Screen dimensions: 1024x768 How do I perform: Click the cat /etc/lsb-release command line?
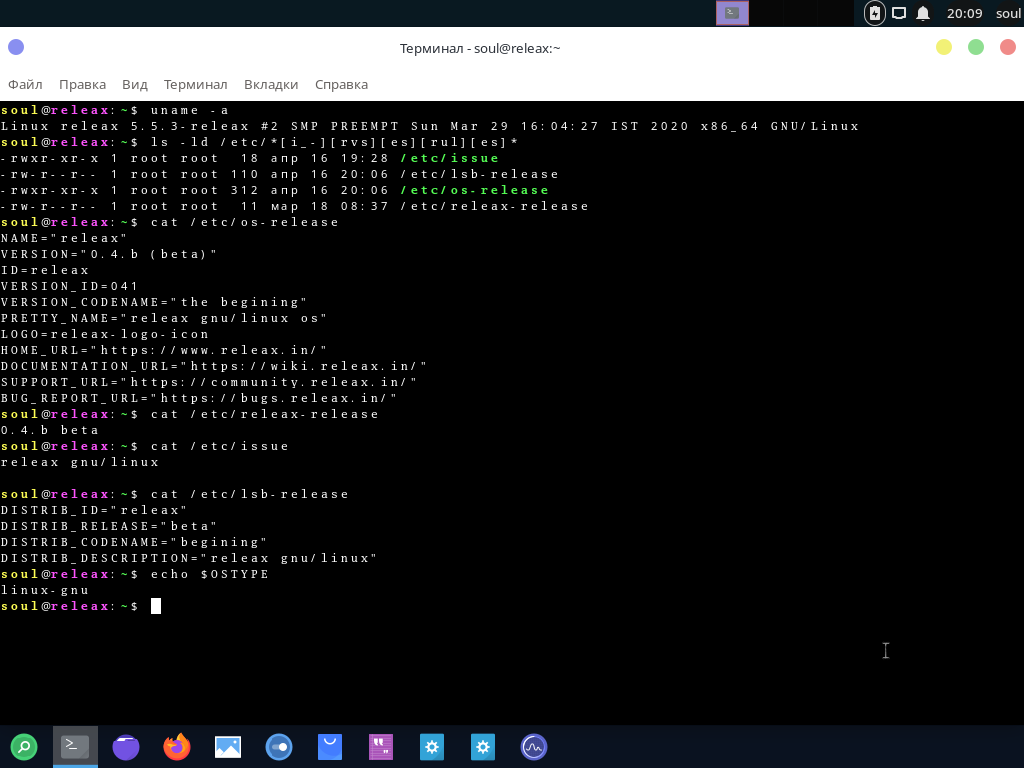(174, 494)
